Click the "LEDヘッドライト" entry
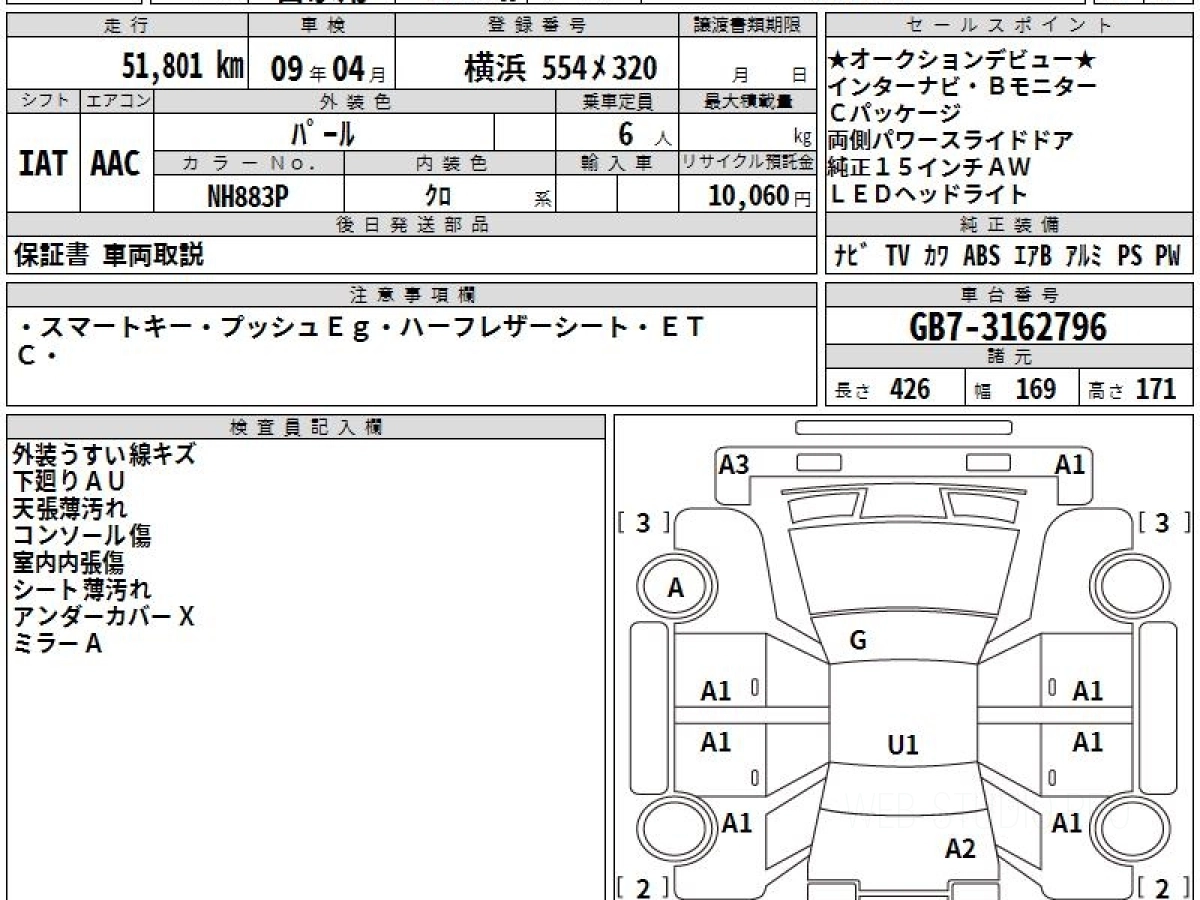 click(x=929, y=194)
